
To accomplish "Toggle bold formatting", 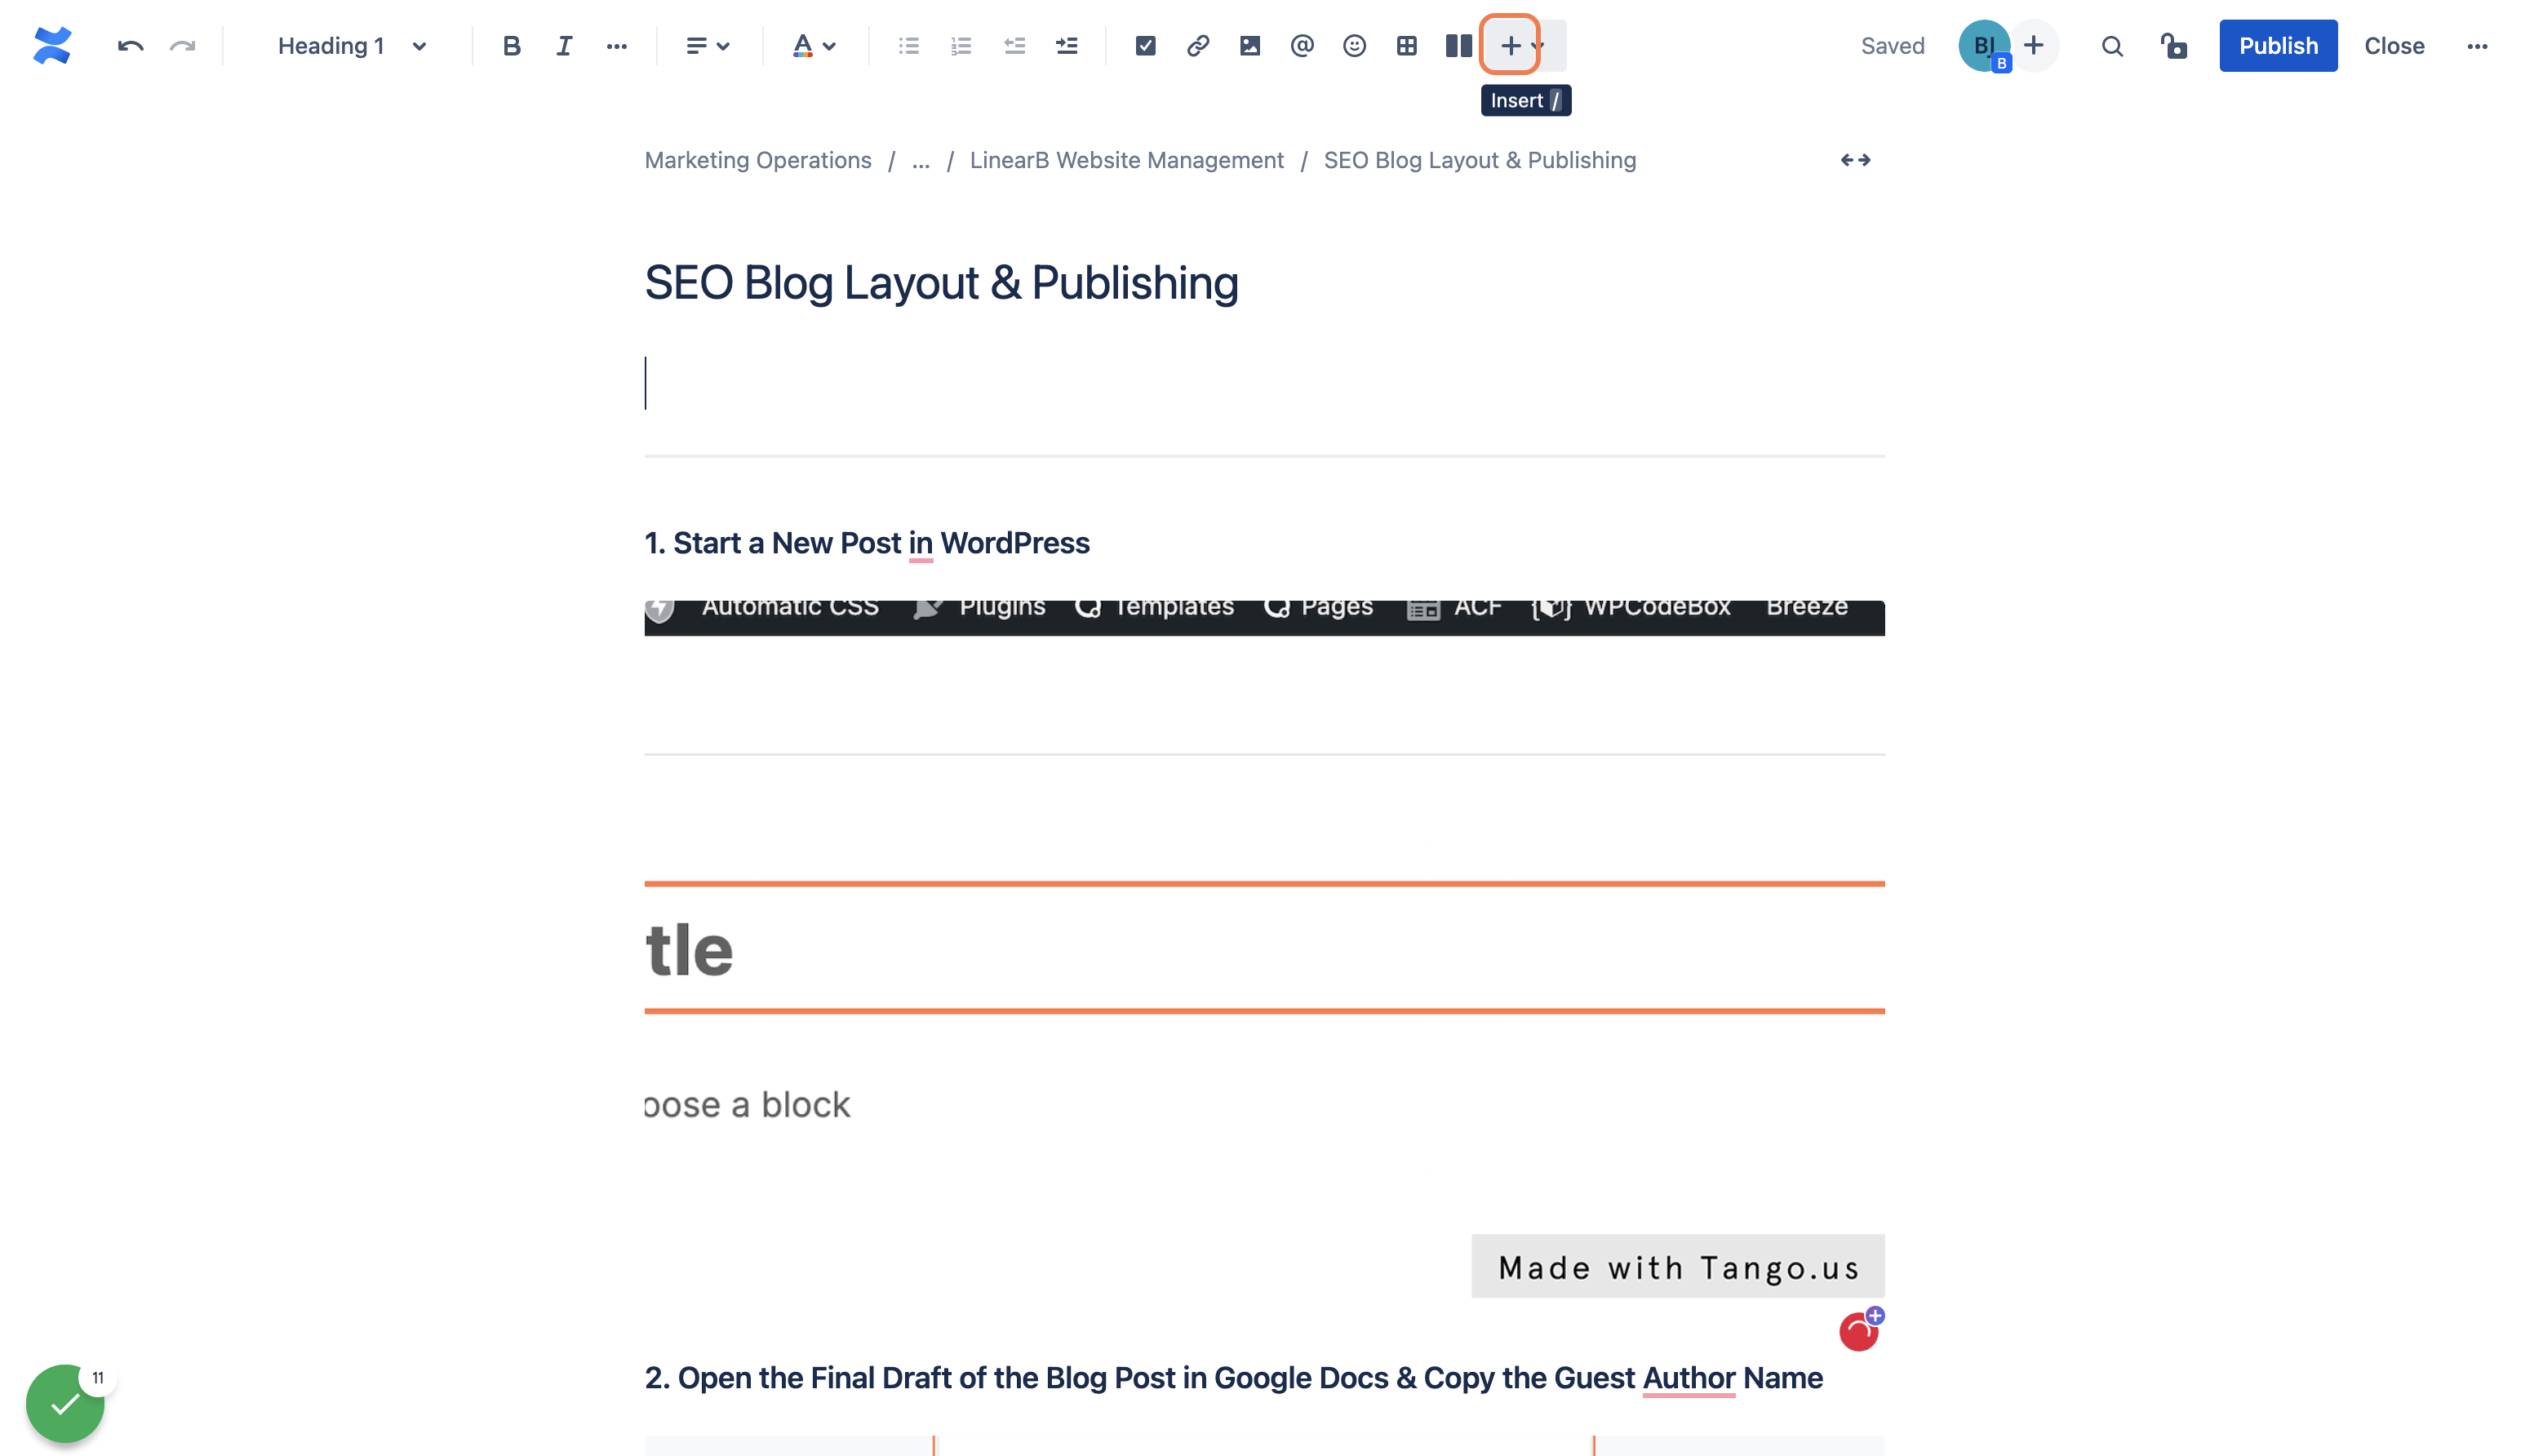I will (x=511, y=46).
